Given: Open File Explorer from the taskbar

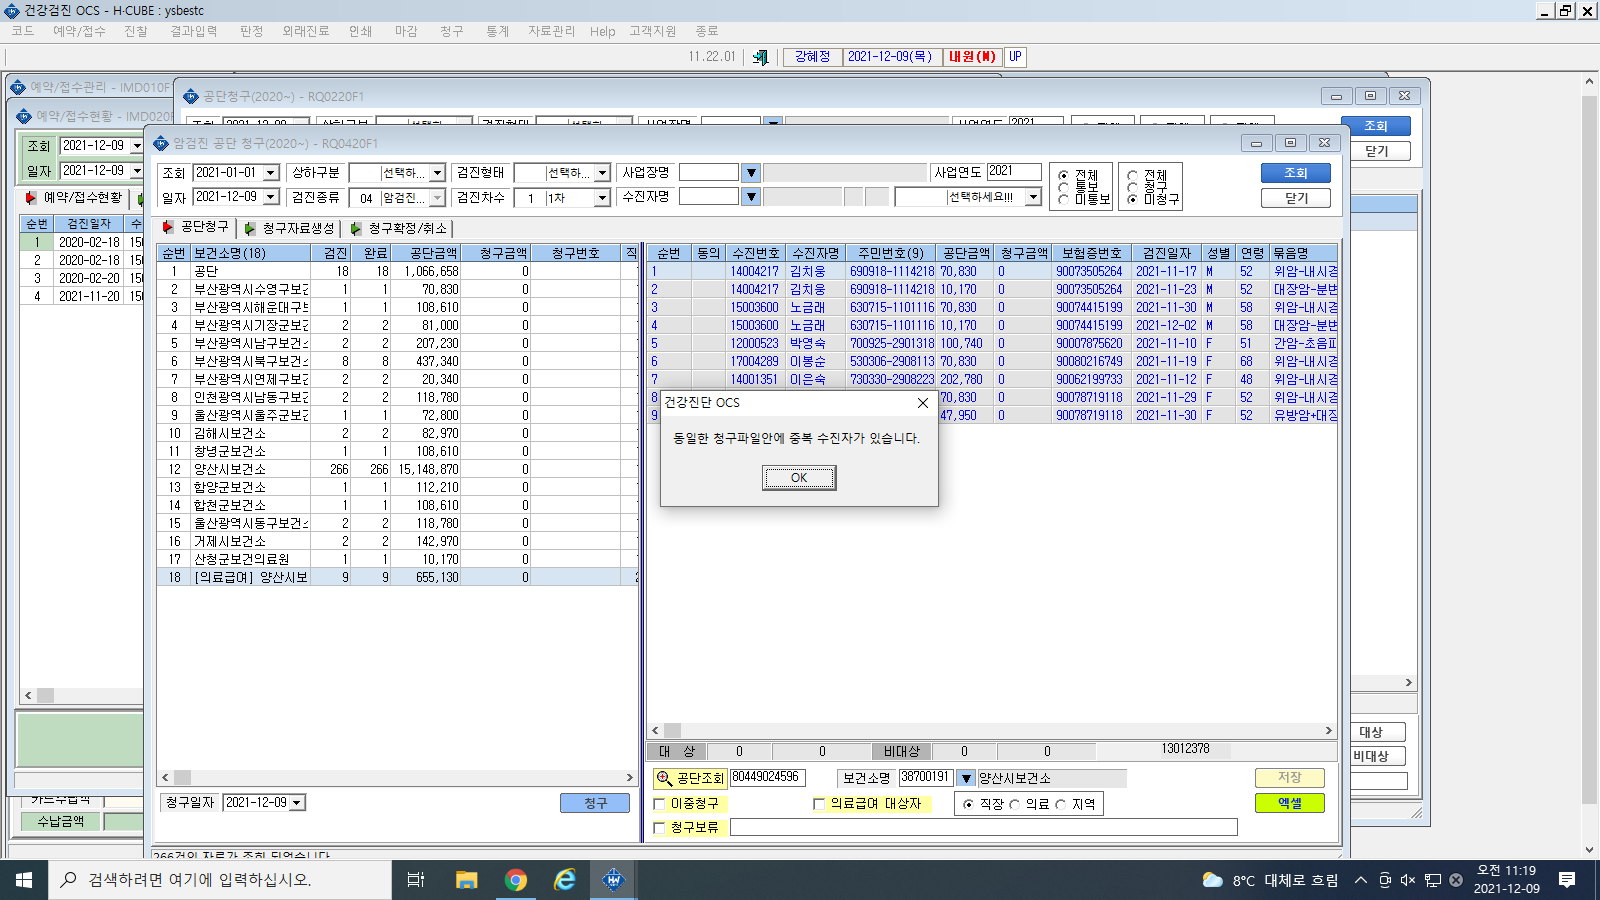Looking at the screenshot, I should pos(466,880).
